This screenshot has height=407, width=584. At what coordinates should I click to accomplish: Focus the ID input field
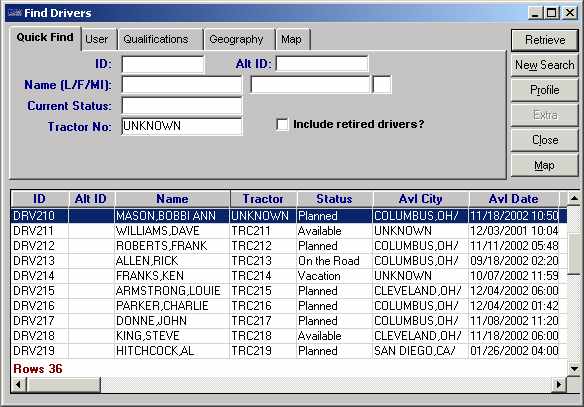tap(163, 64)
